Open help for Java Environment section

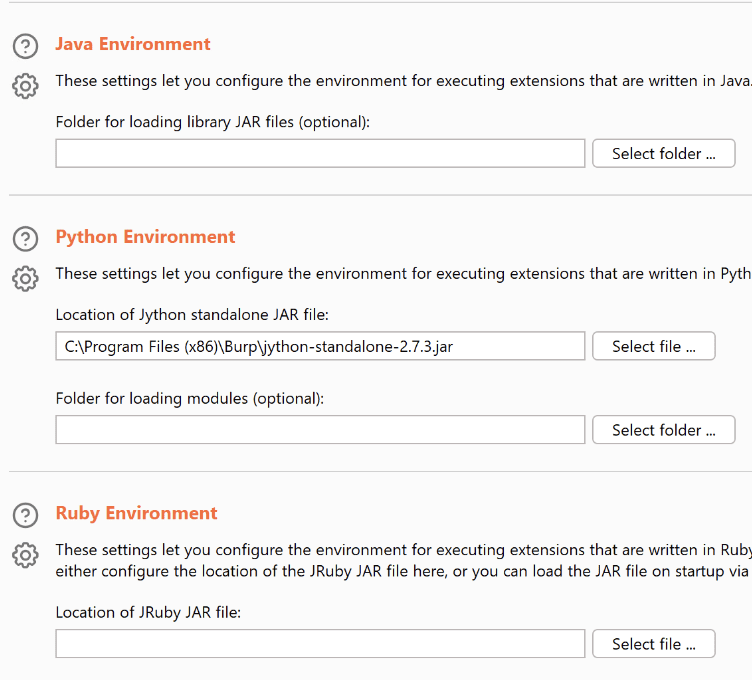pyautogui.click(x=25, y=46)
